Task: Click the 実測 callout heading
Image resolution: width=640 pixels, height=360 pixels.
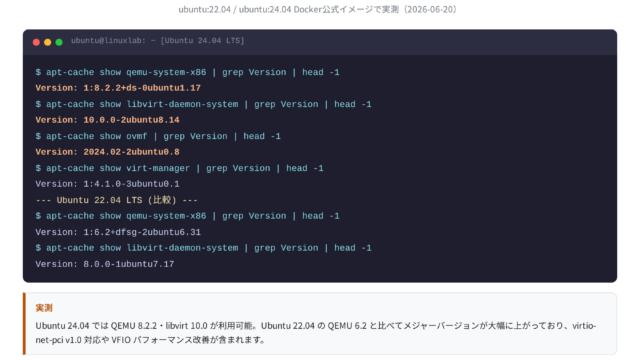Action: [44, 308]
